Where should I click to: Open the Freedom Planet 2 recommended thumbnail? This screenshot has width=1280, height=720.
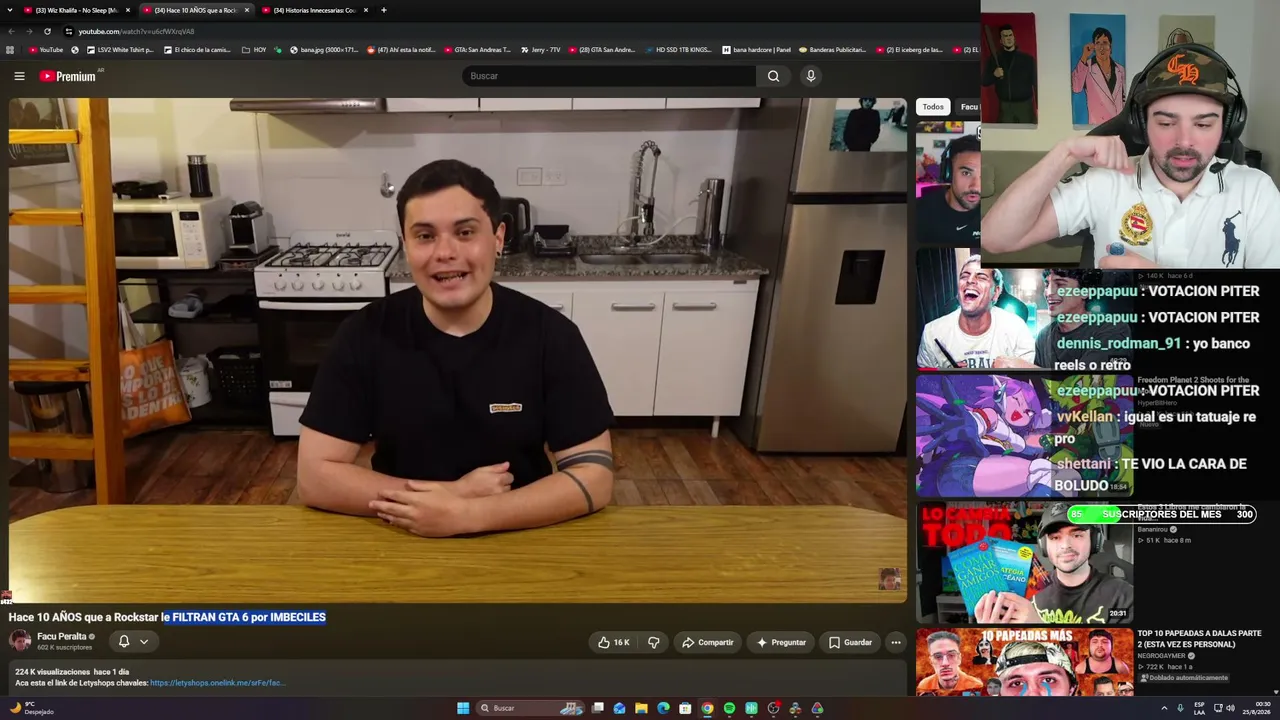pyautogui.click(x=1025, y=435)
